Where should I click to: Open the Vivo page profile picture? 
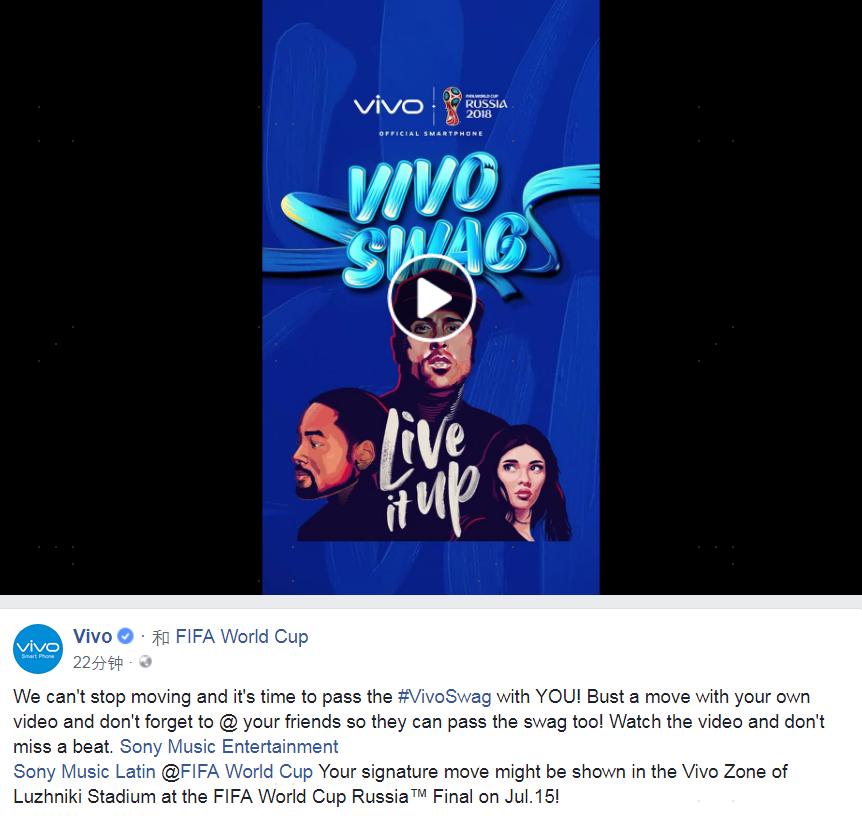pos(38,649)
